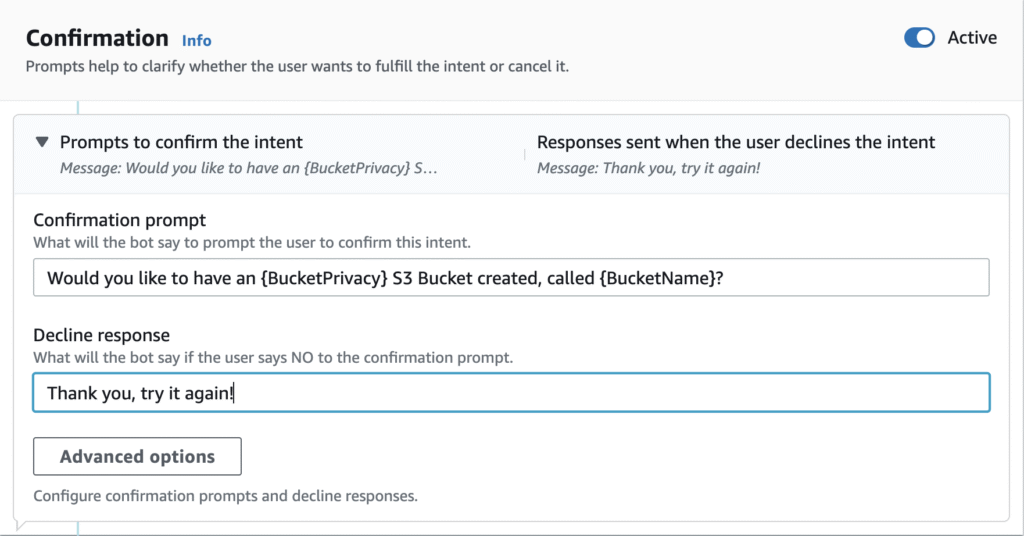This screenshot has width=1024, height=536.
Task: Click the What will the bot say to prompt hint
Action: click(252, 242)
